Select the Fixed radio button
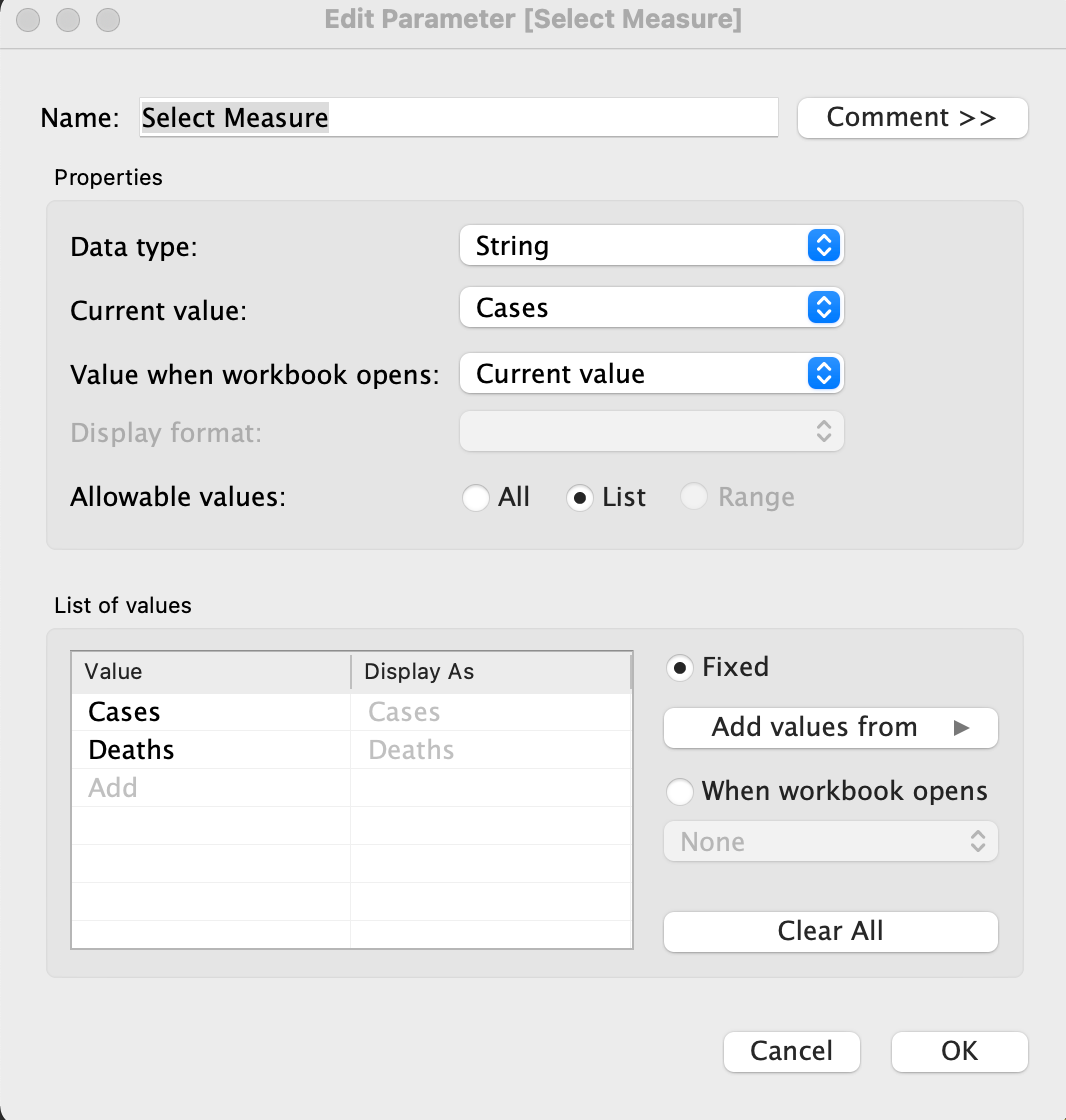The width and height of the screenshot is (1066, 1120). point(681,667)
